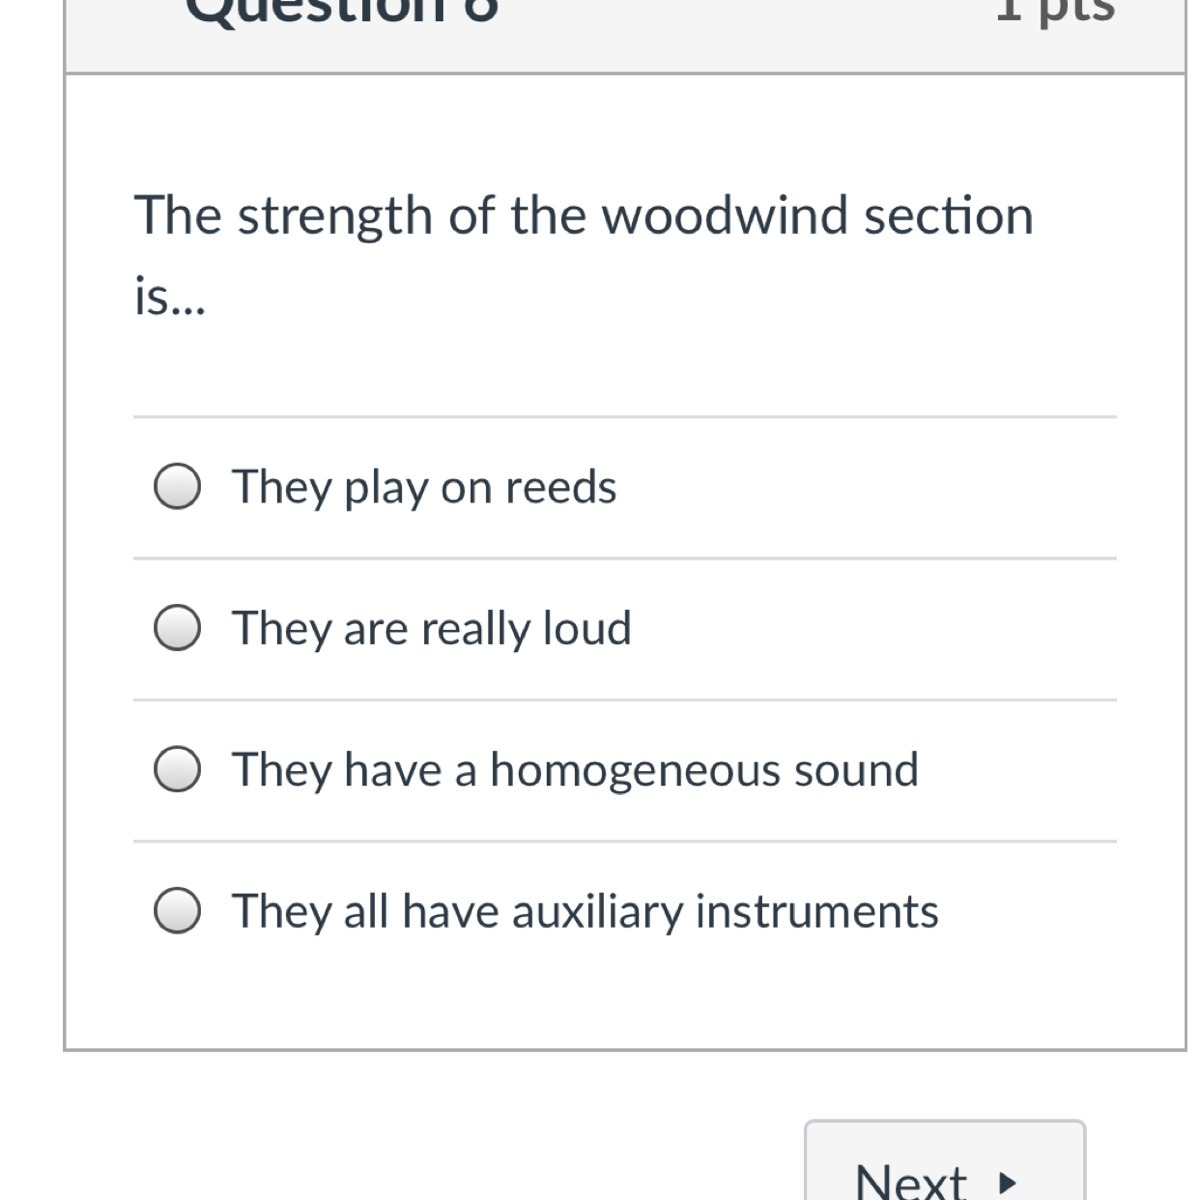Click the '1 pts' points label

point(1055,10)
